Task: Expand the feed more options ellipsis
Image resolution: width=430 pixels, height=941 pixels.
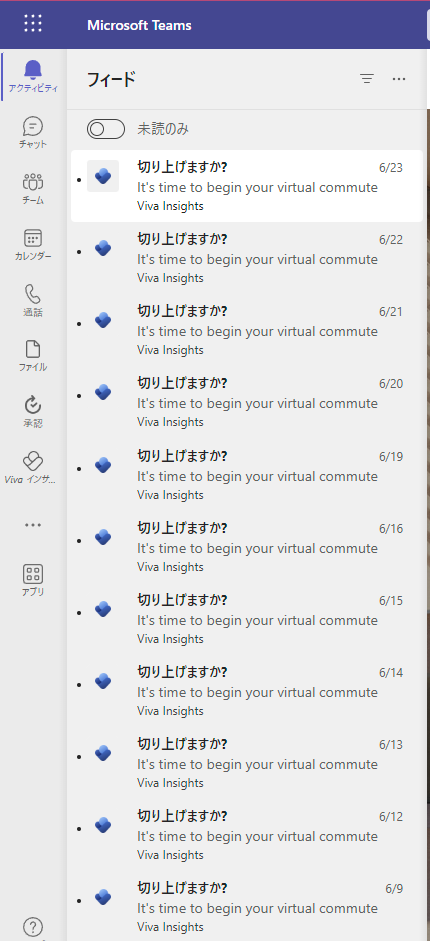Action: click(x=399, y=79)
